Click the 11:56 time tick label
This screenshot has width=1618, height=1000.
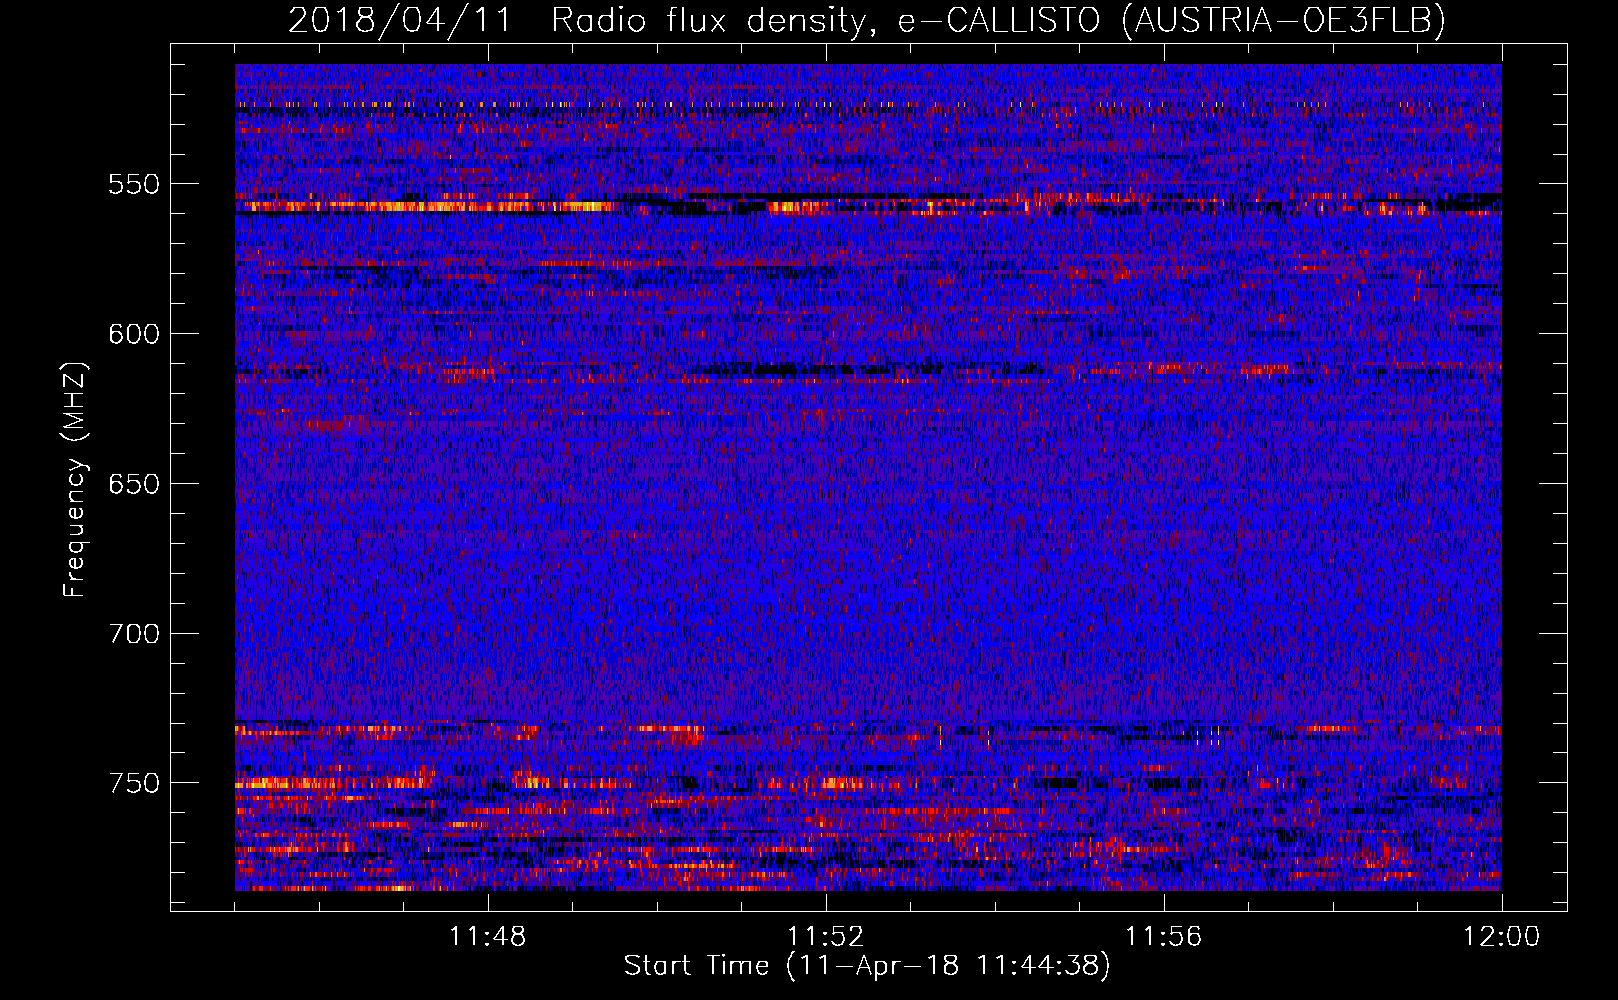pyautogui.click(x=1164, y=937)
